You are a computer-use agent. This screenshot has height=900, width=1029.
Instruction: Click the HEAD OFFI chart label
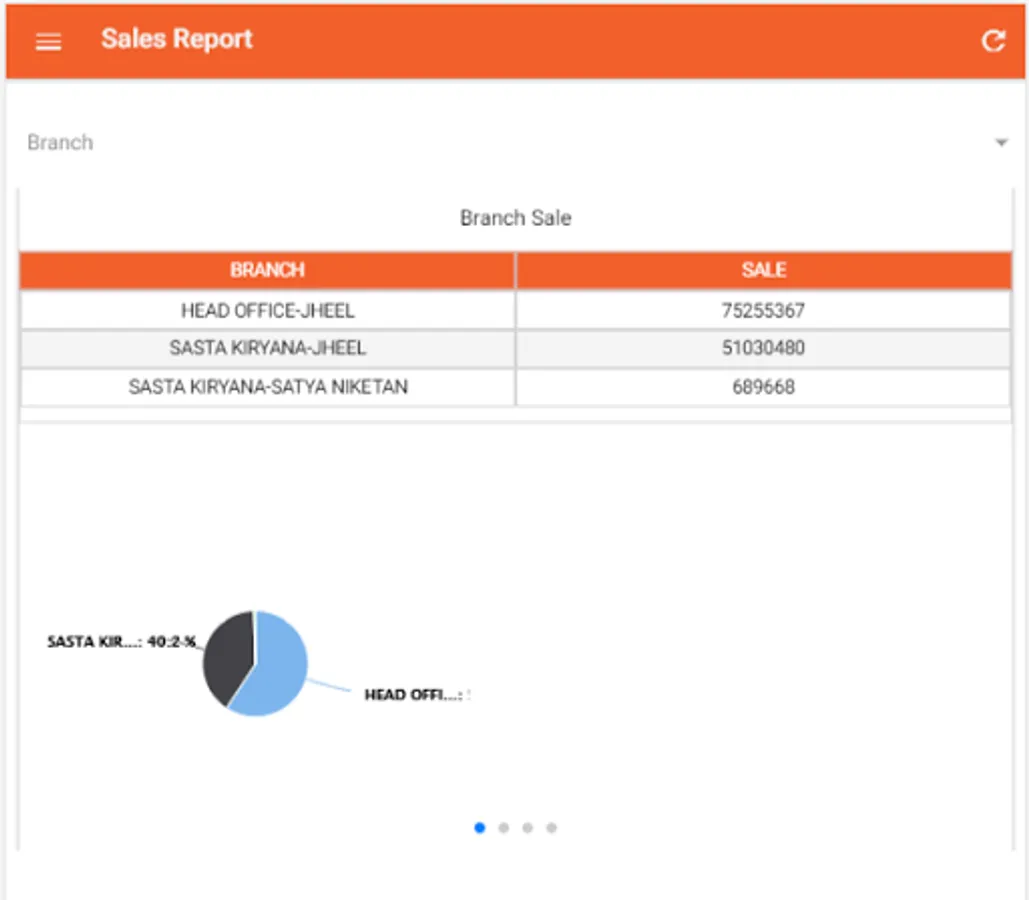coord(414,694)
